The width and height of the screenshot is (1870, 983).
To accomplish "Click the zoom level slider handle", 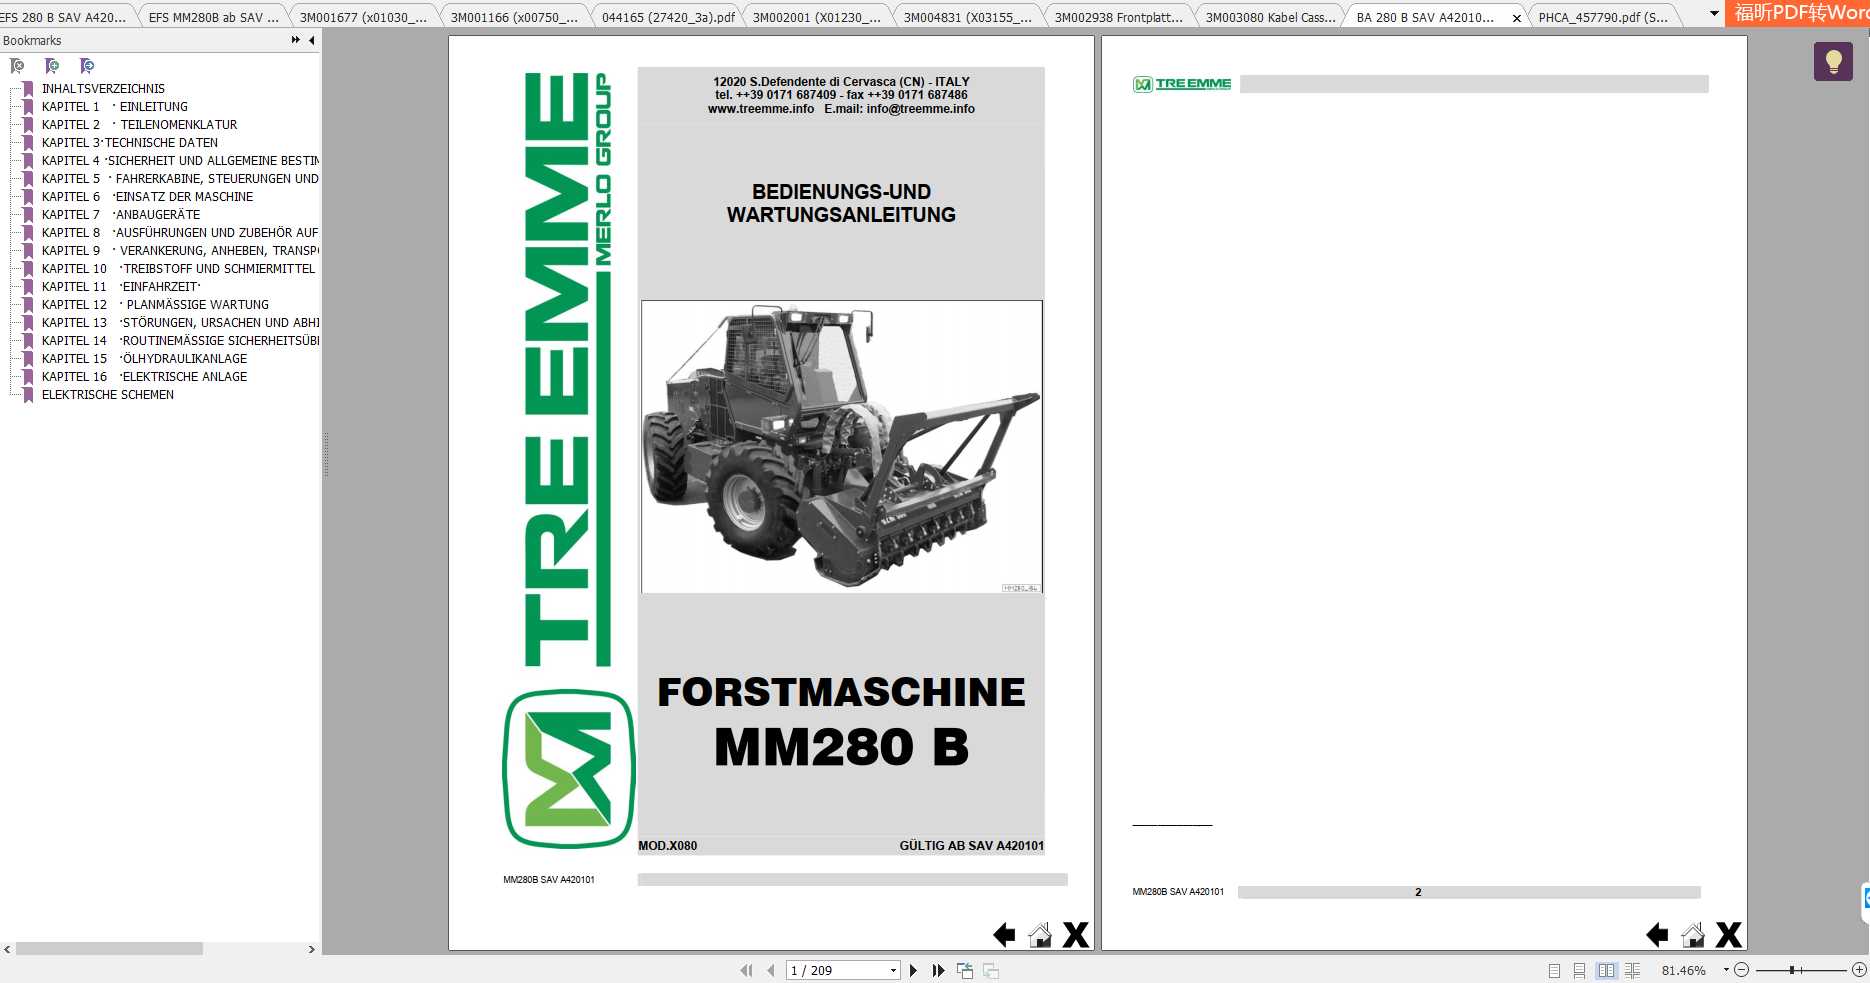I will 1792,969.
